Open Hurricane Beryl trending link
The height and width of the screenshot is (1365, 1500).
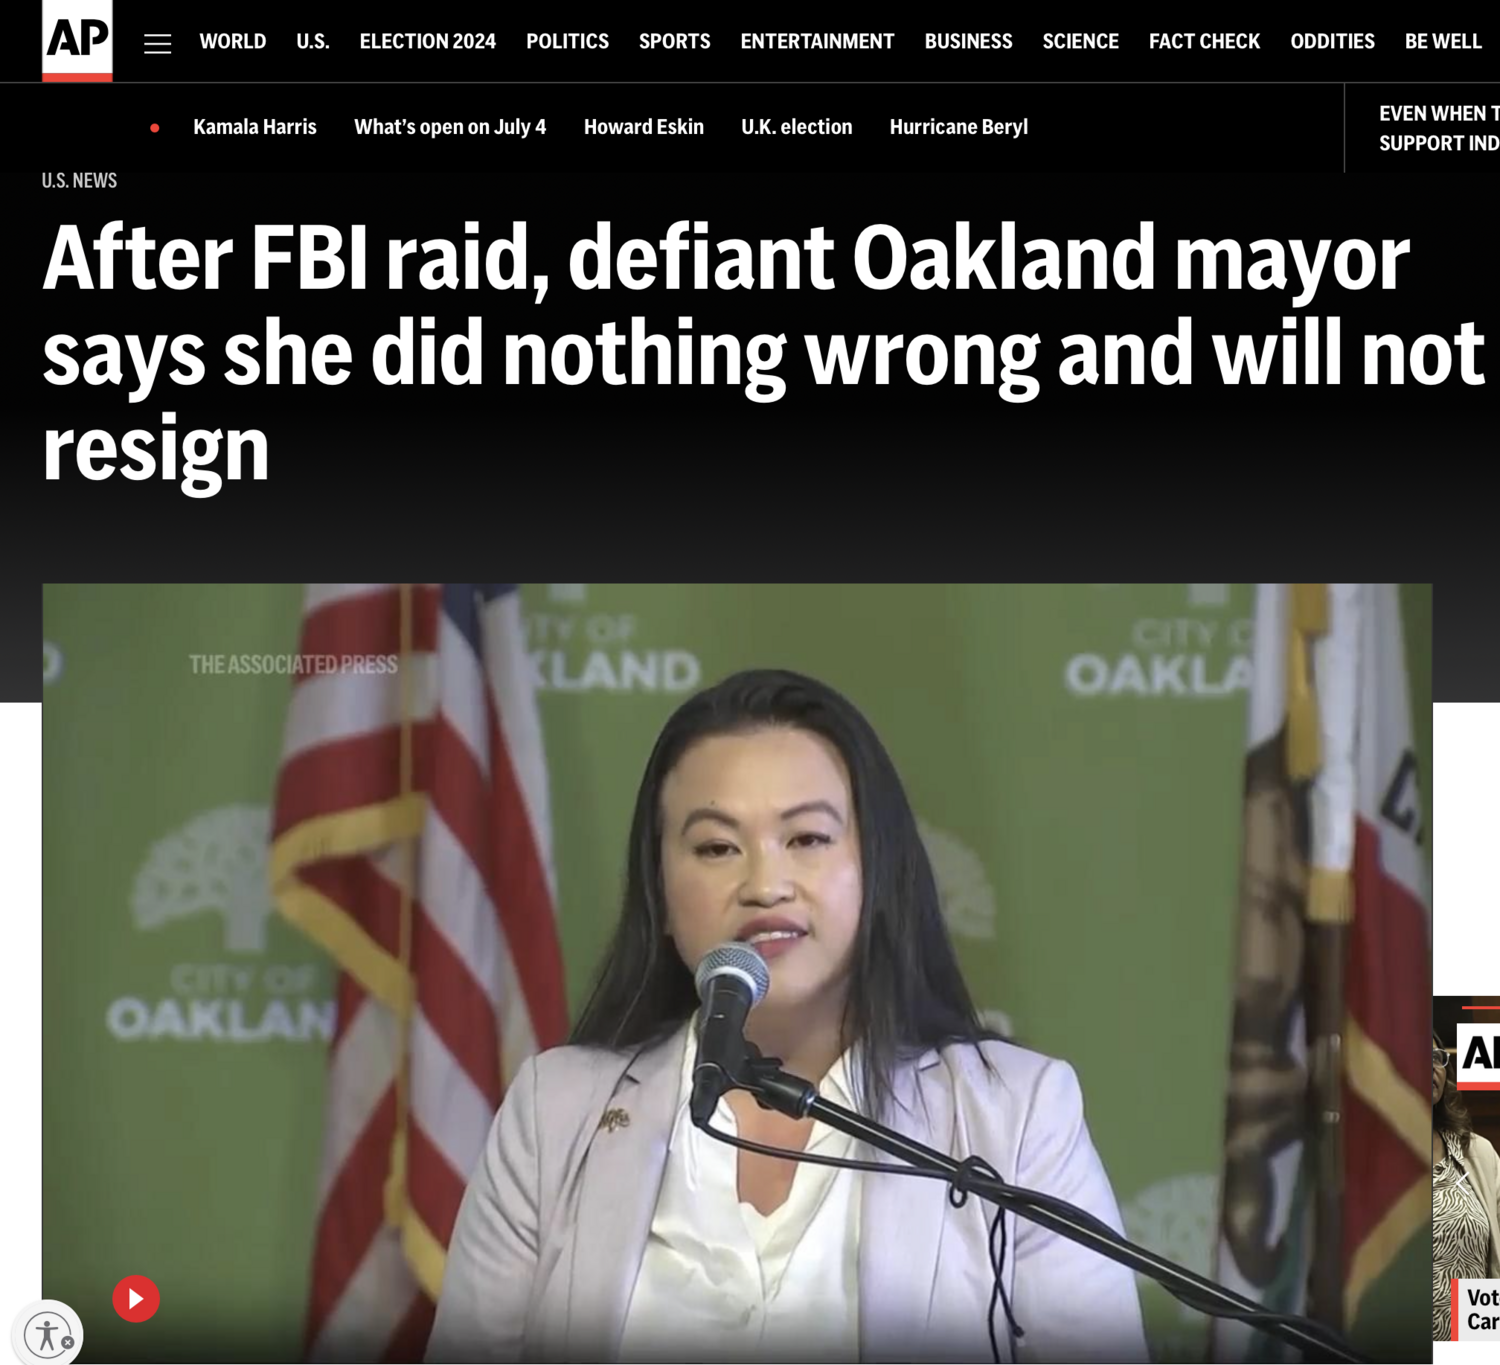coord(959,127)
